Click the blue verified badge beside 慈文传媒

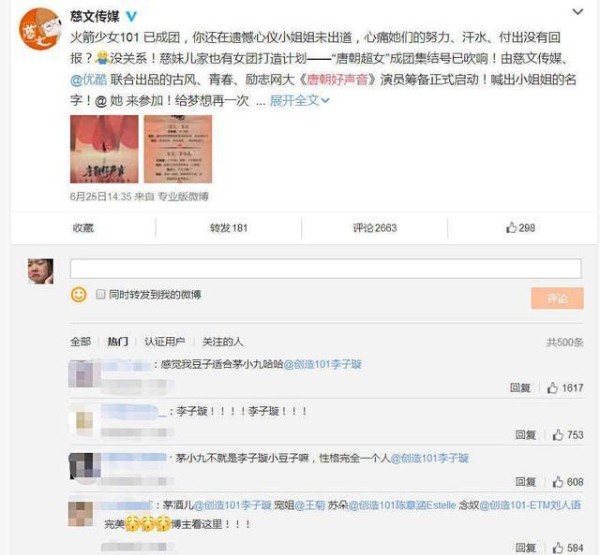coord(131,16)
